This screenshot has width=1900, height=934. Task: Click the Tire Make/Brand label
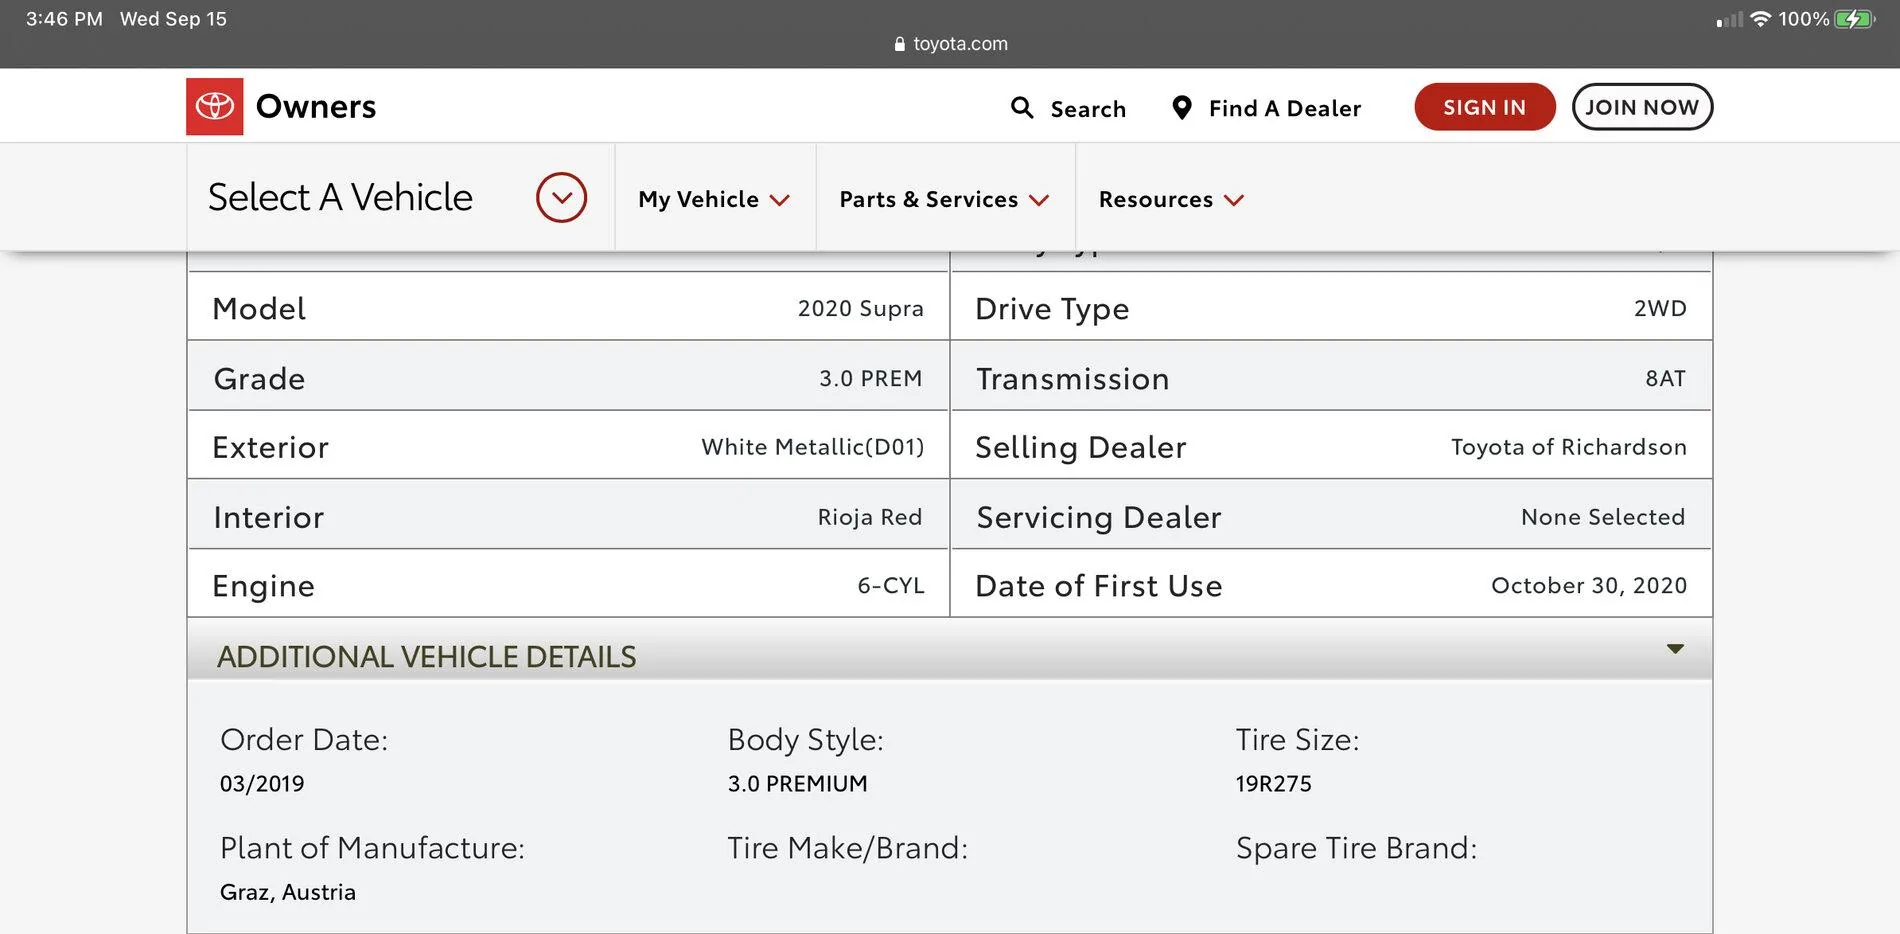coord(848,847)
